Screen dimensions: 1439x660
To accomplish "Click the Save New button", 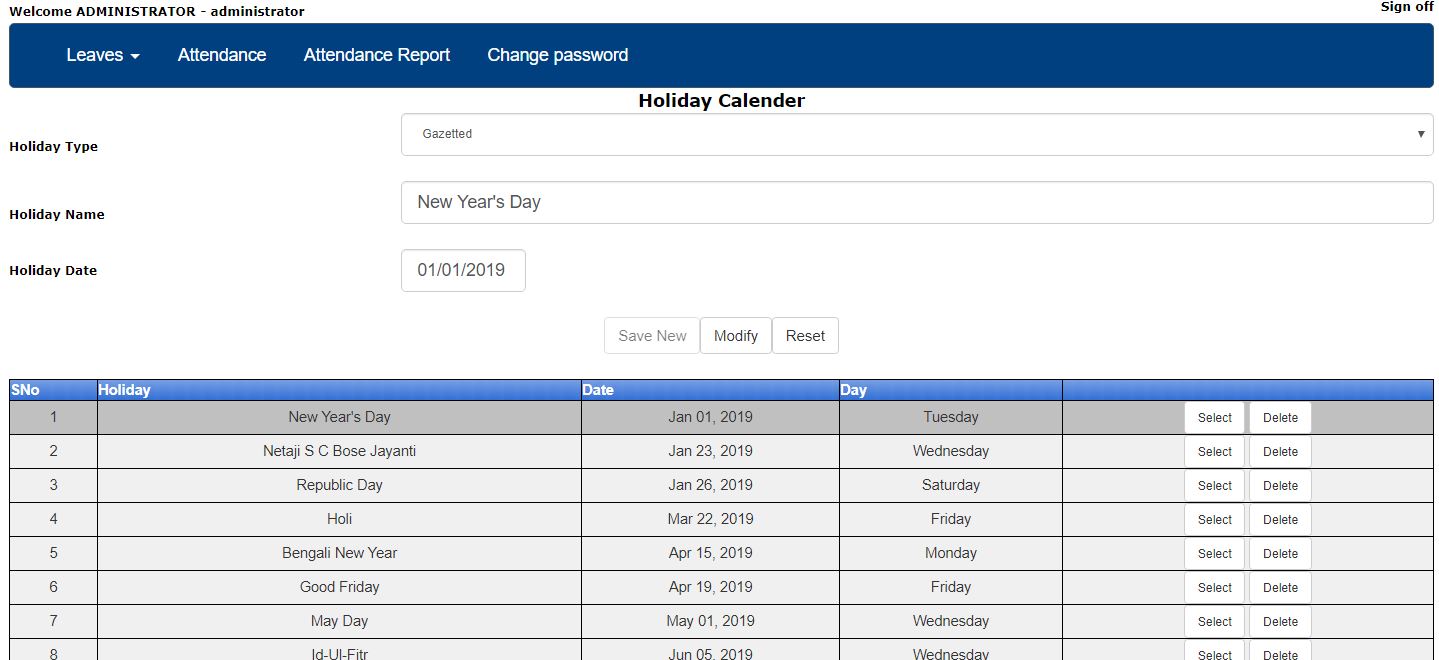I will 651,335.
